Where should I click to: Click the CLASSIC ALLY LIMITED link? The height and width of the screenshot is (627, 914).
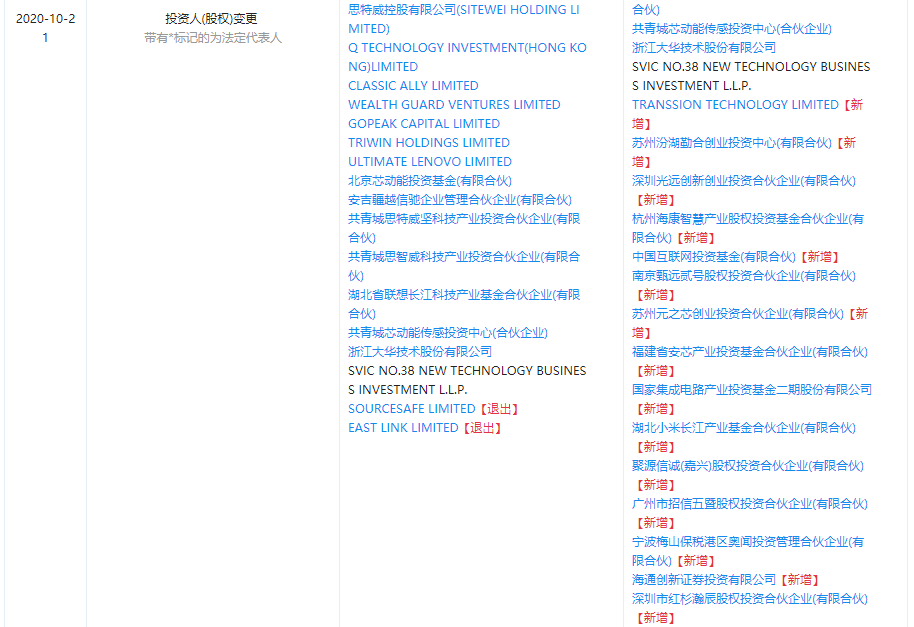(x=413, y=86)
